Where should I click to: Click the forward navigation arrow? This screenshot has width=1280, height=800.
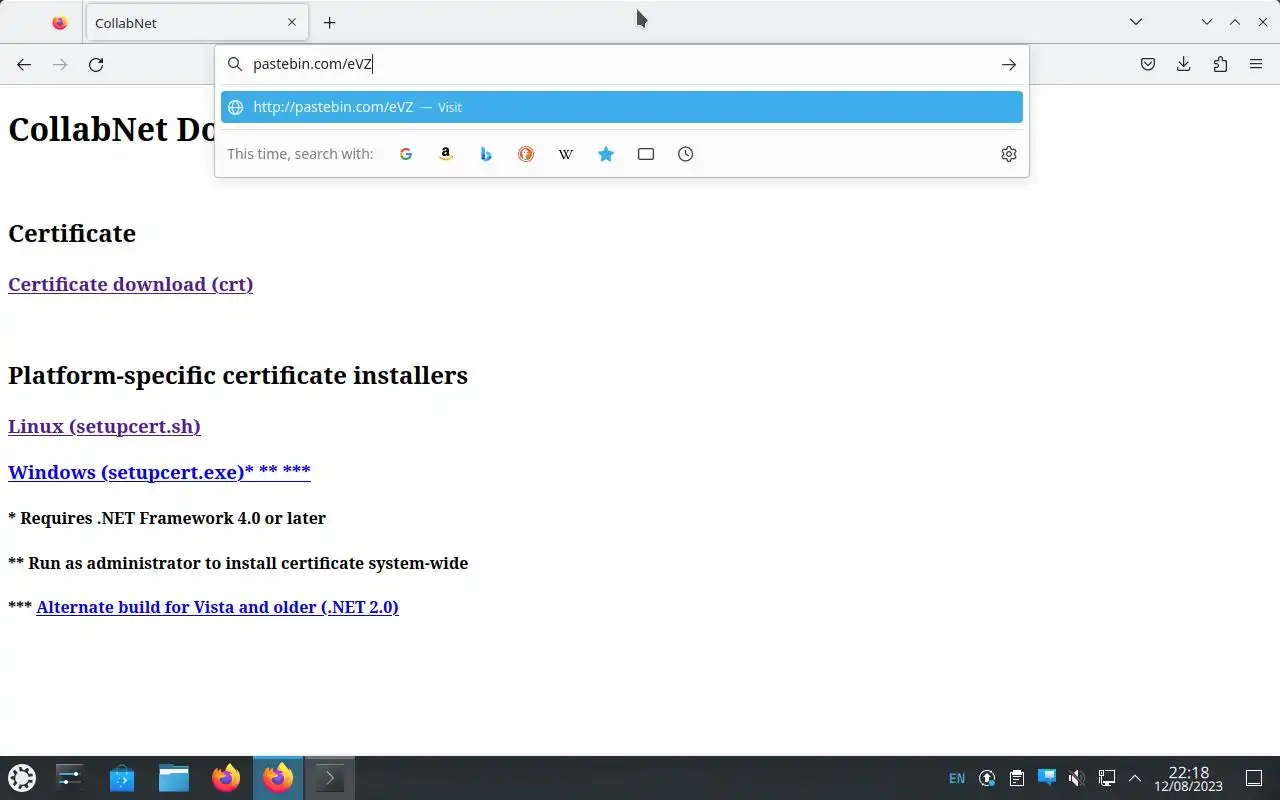60,64
